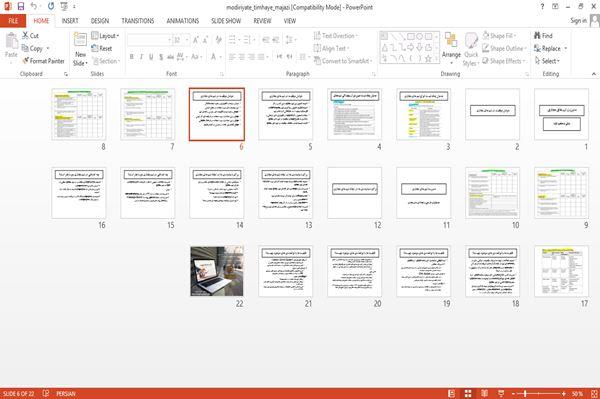Click the zoom in plus button
Screen dimensions: 600x399
pos(564,394)
